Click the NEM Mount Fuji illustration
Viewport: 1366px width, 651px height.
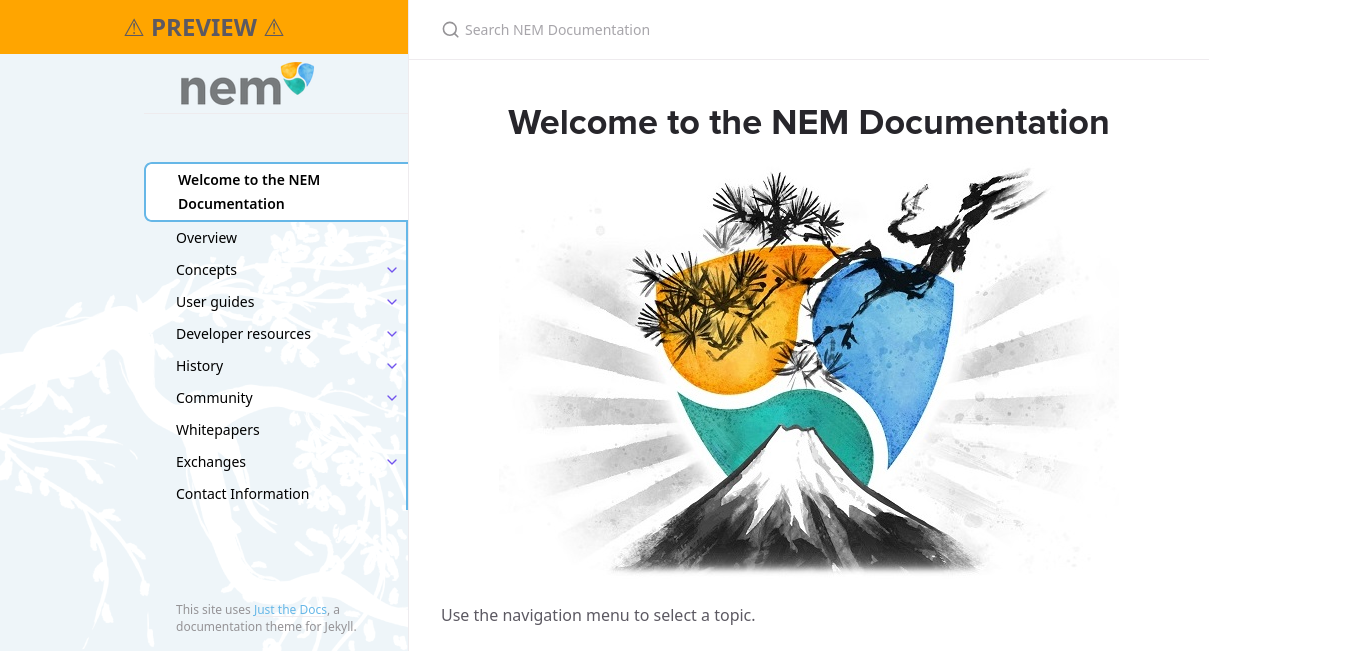pyautogui.click(x=808, y=371)
